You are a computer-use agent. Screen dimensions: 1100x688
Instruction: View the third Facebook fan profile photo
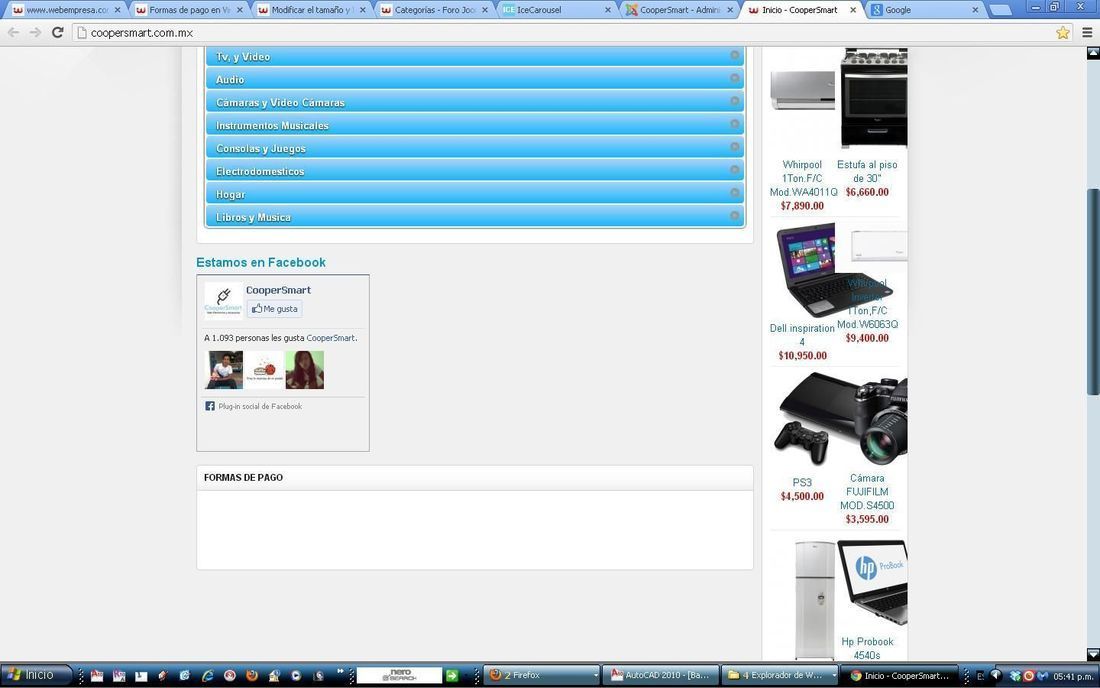point(304,370)
